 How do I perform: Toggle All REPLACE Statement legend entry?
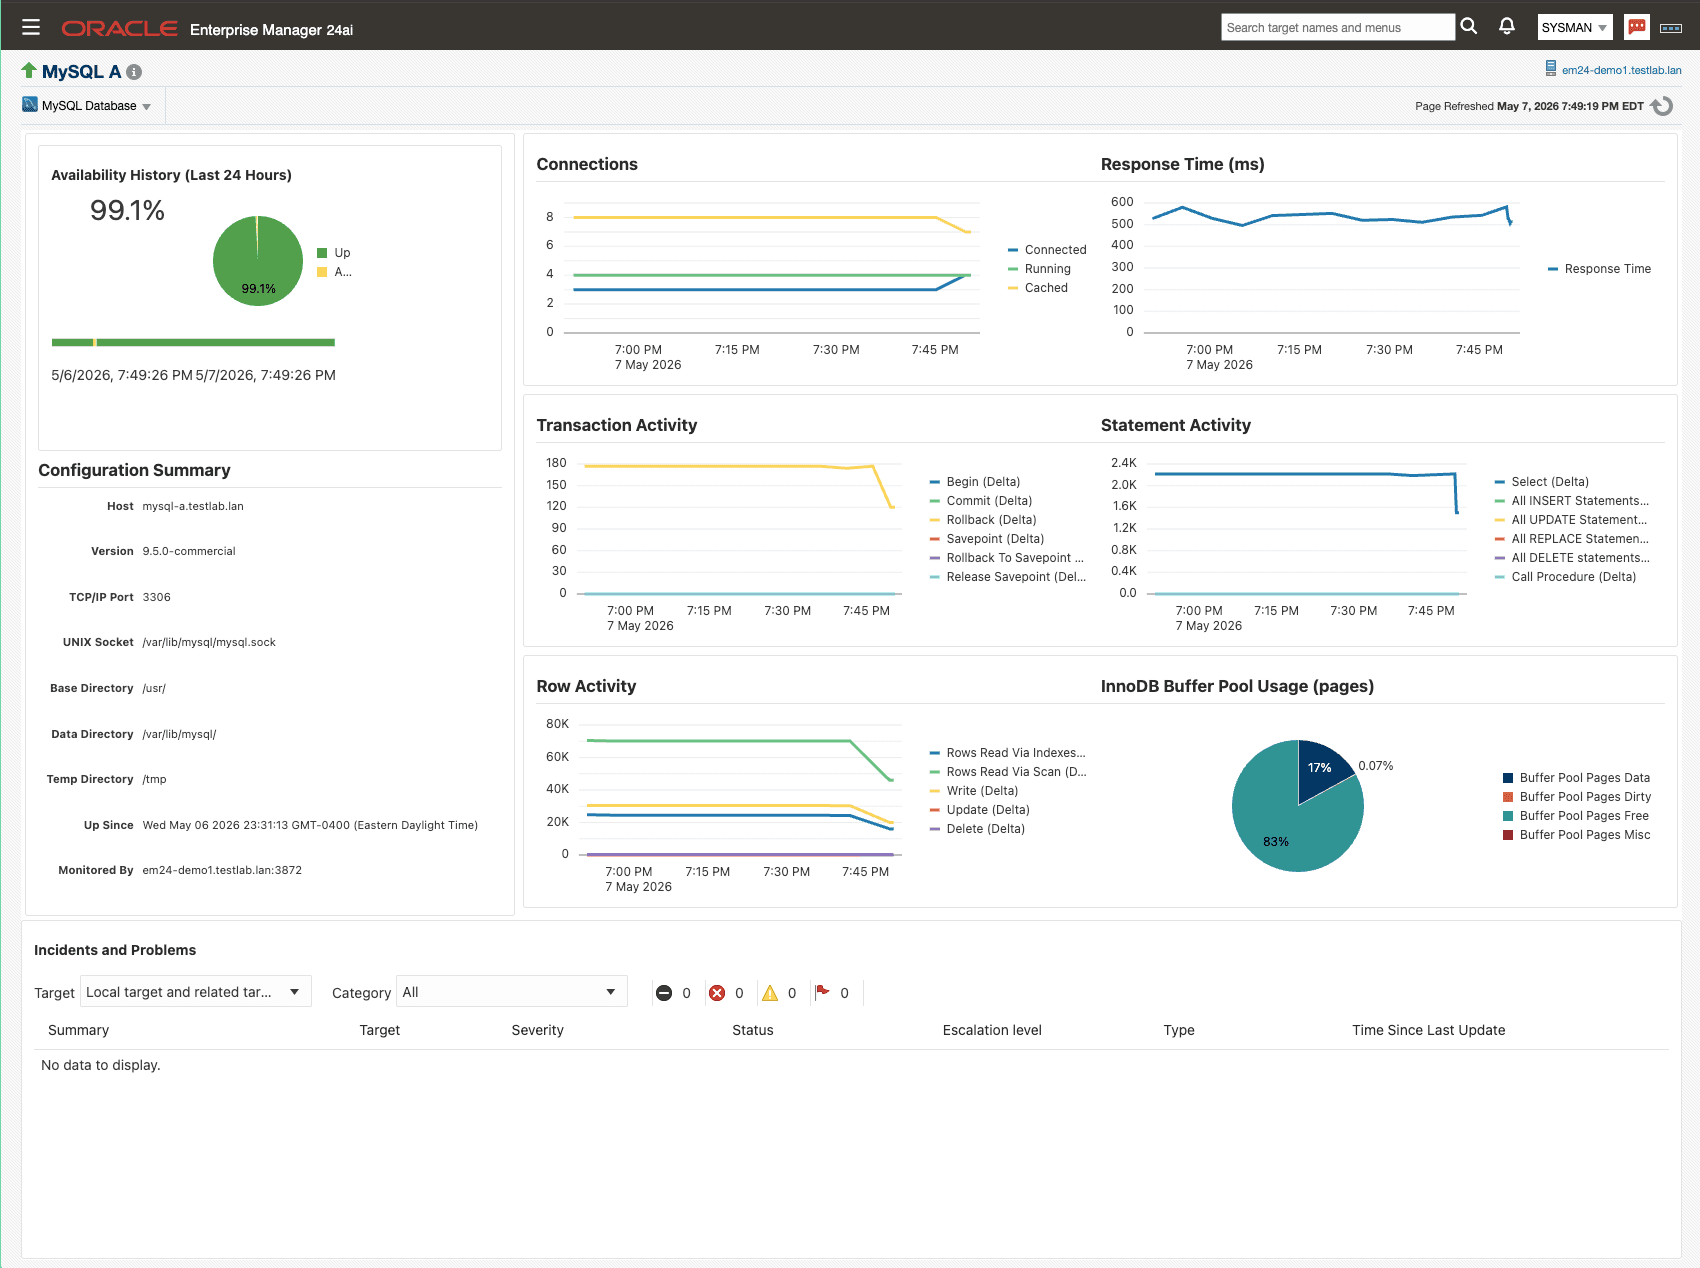click(1572, 539)
